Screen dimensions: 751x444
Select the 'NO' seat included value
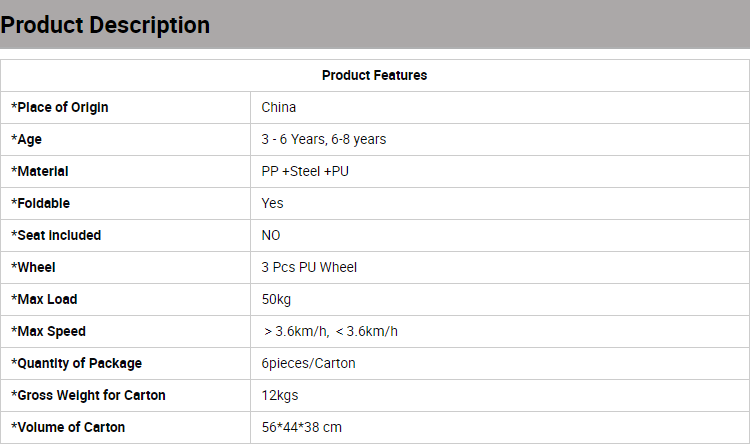pos(271,236)
